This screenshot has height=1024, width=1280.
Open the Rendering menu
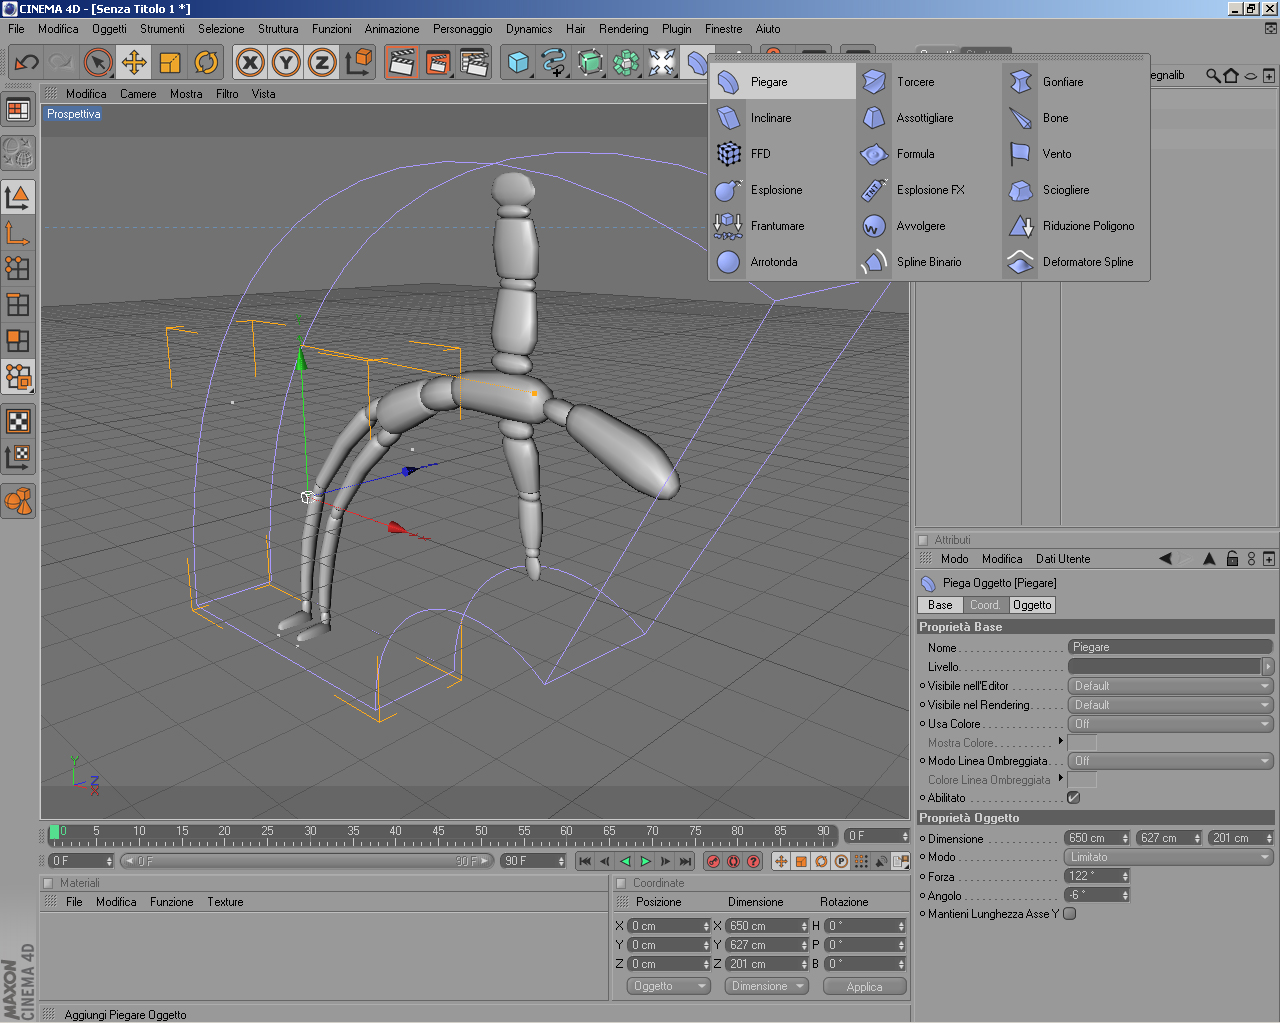(623, 29)
